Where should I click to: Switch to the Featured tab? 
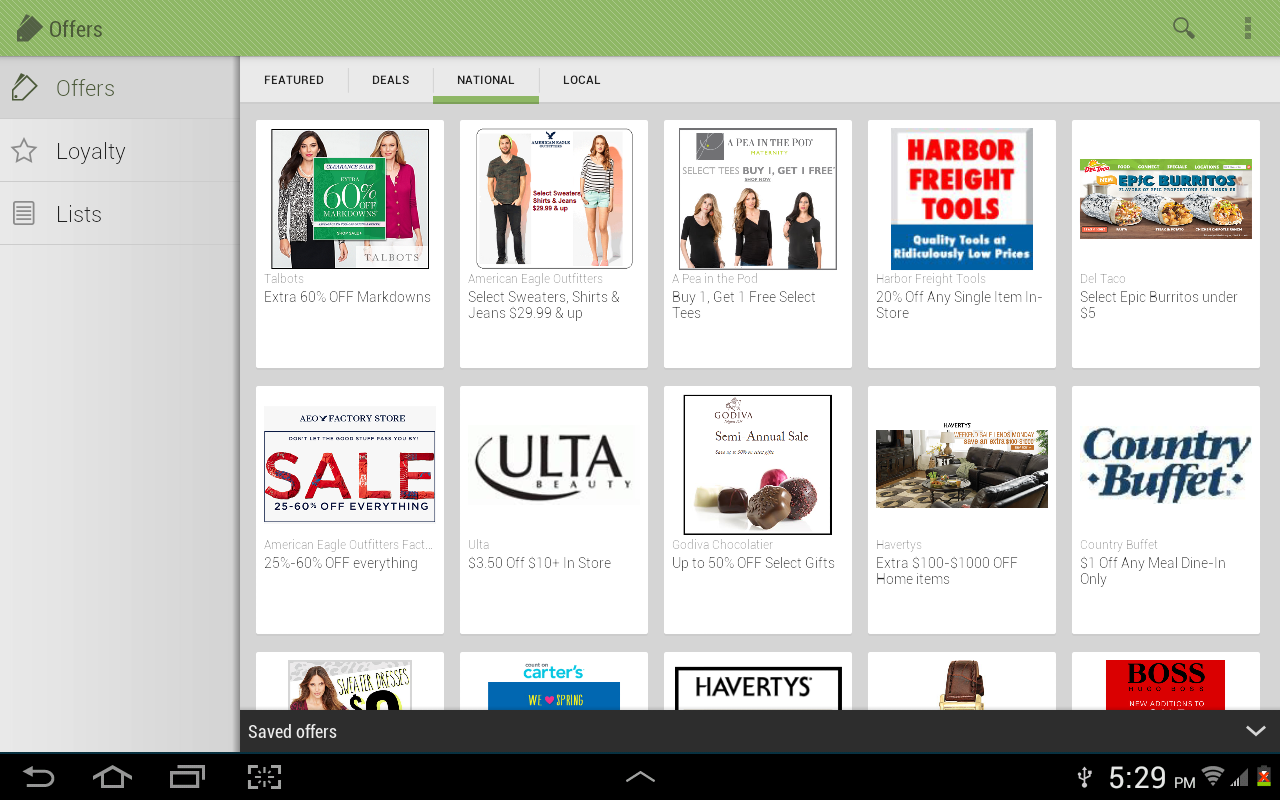[294, 80]
